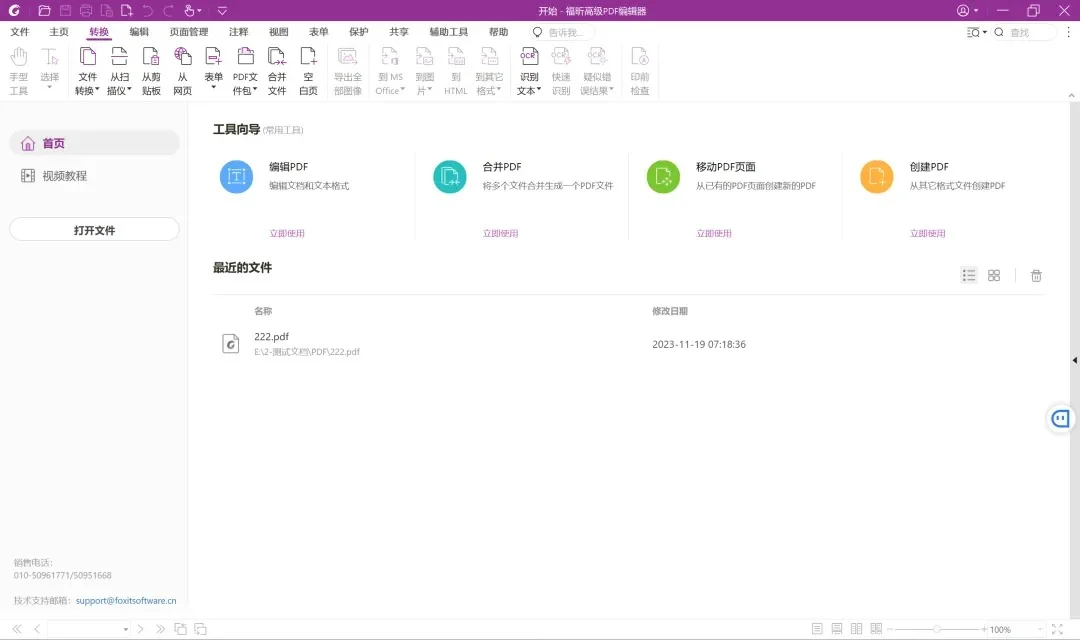This screenshot has width=1080, height=640.
Task: Click the open folder icon in title bar
Action: coord(44,10)
